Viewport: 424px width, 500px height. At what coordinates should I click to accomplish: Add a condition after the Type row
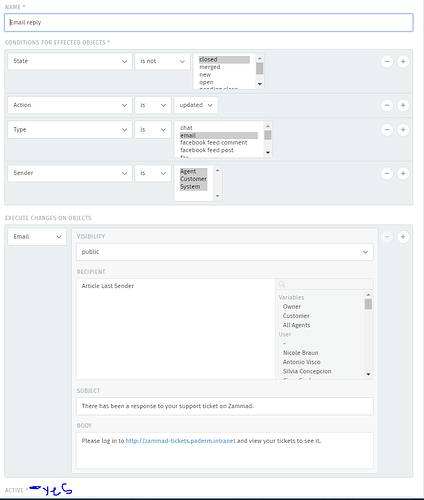pos(403,130)
